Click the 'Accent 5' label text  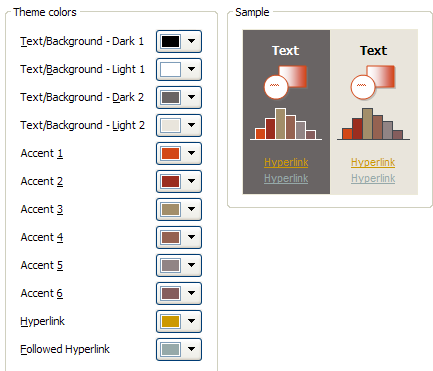click(x=42, y=265)
